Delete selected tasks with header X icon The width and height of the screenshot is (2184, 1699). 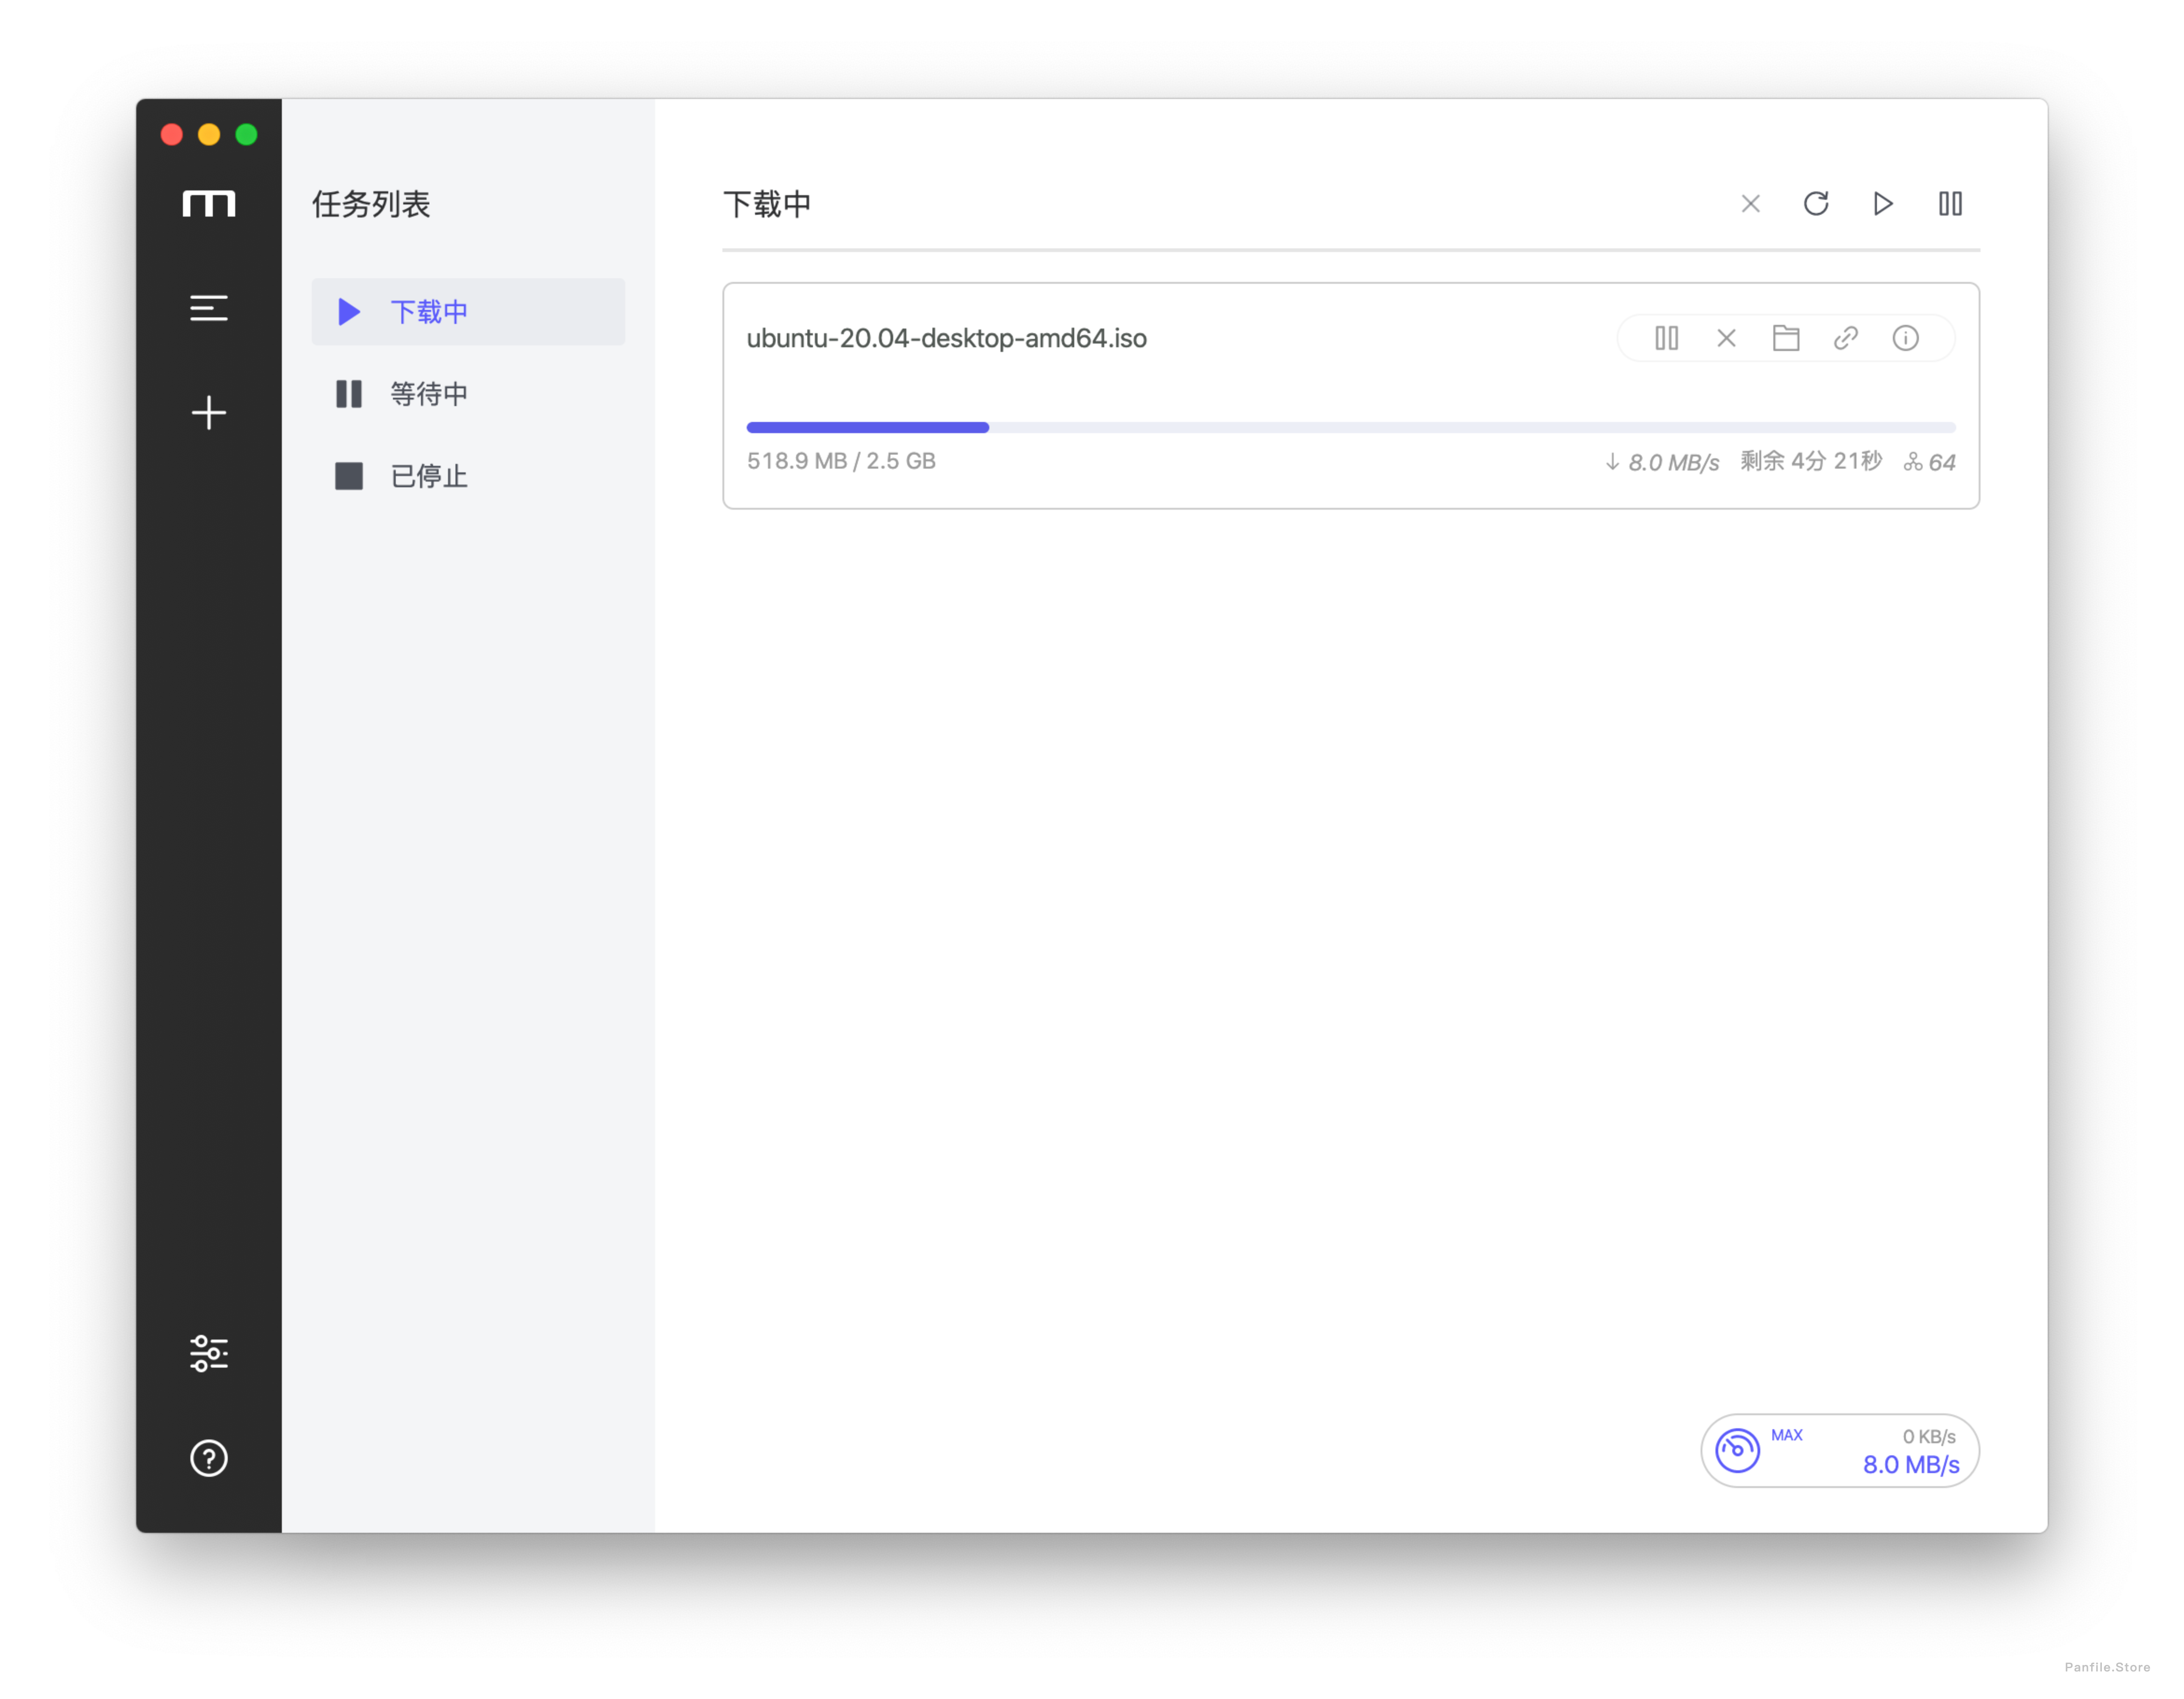click(x=1750, y=204)
